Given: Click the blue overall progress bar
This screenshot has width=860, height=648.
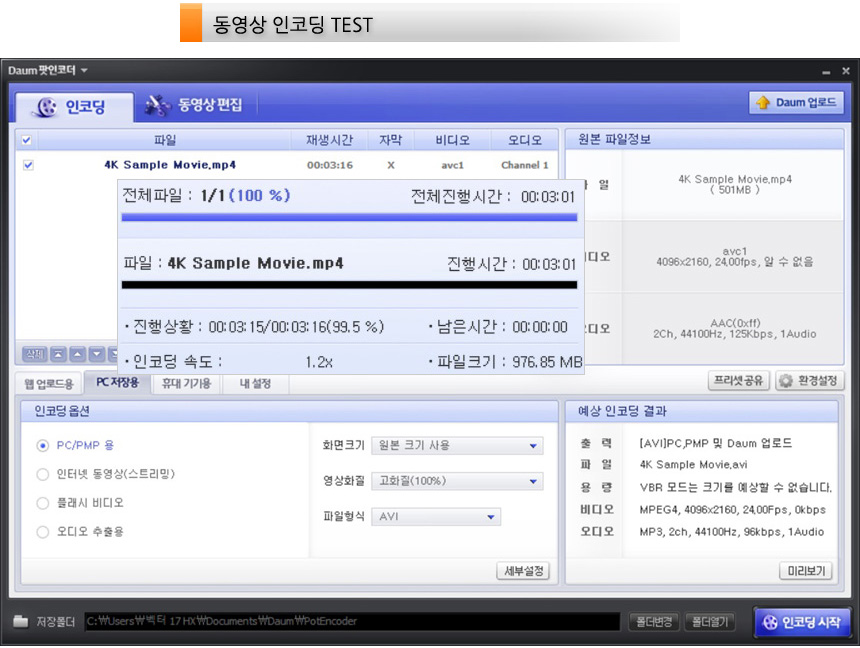Looking at the screenshot, I should (349, 217).
